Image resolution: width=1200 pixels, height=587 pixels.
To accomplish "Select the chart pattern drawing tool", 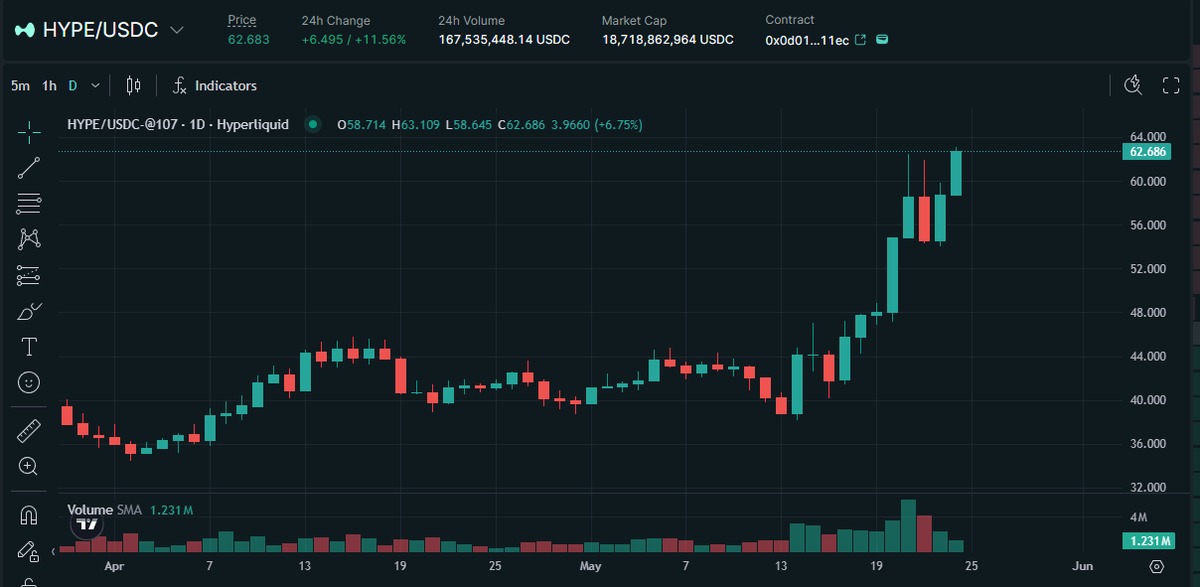I will 29,239.
